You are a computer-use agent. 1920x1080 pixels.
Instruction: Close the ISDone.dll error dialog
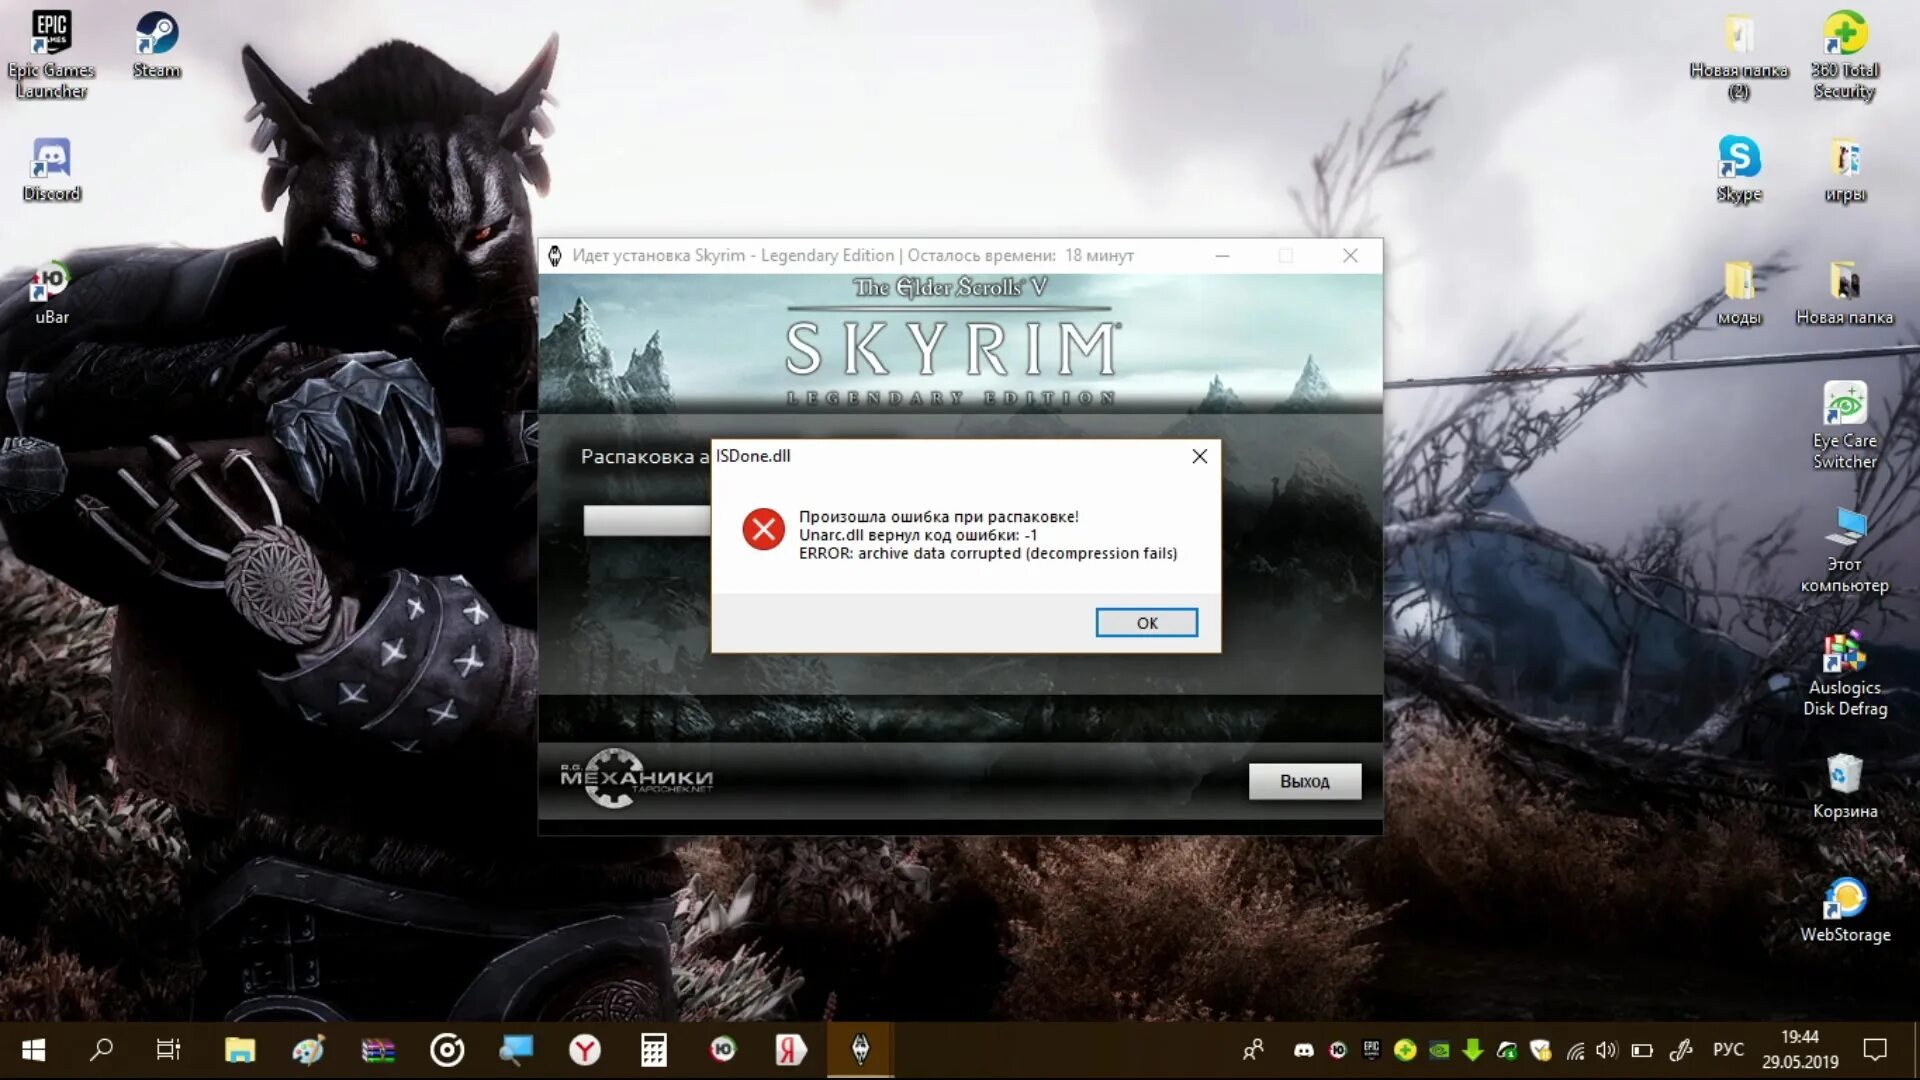[1199, 456]
